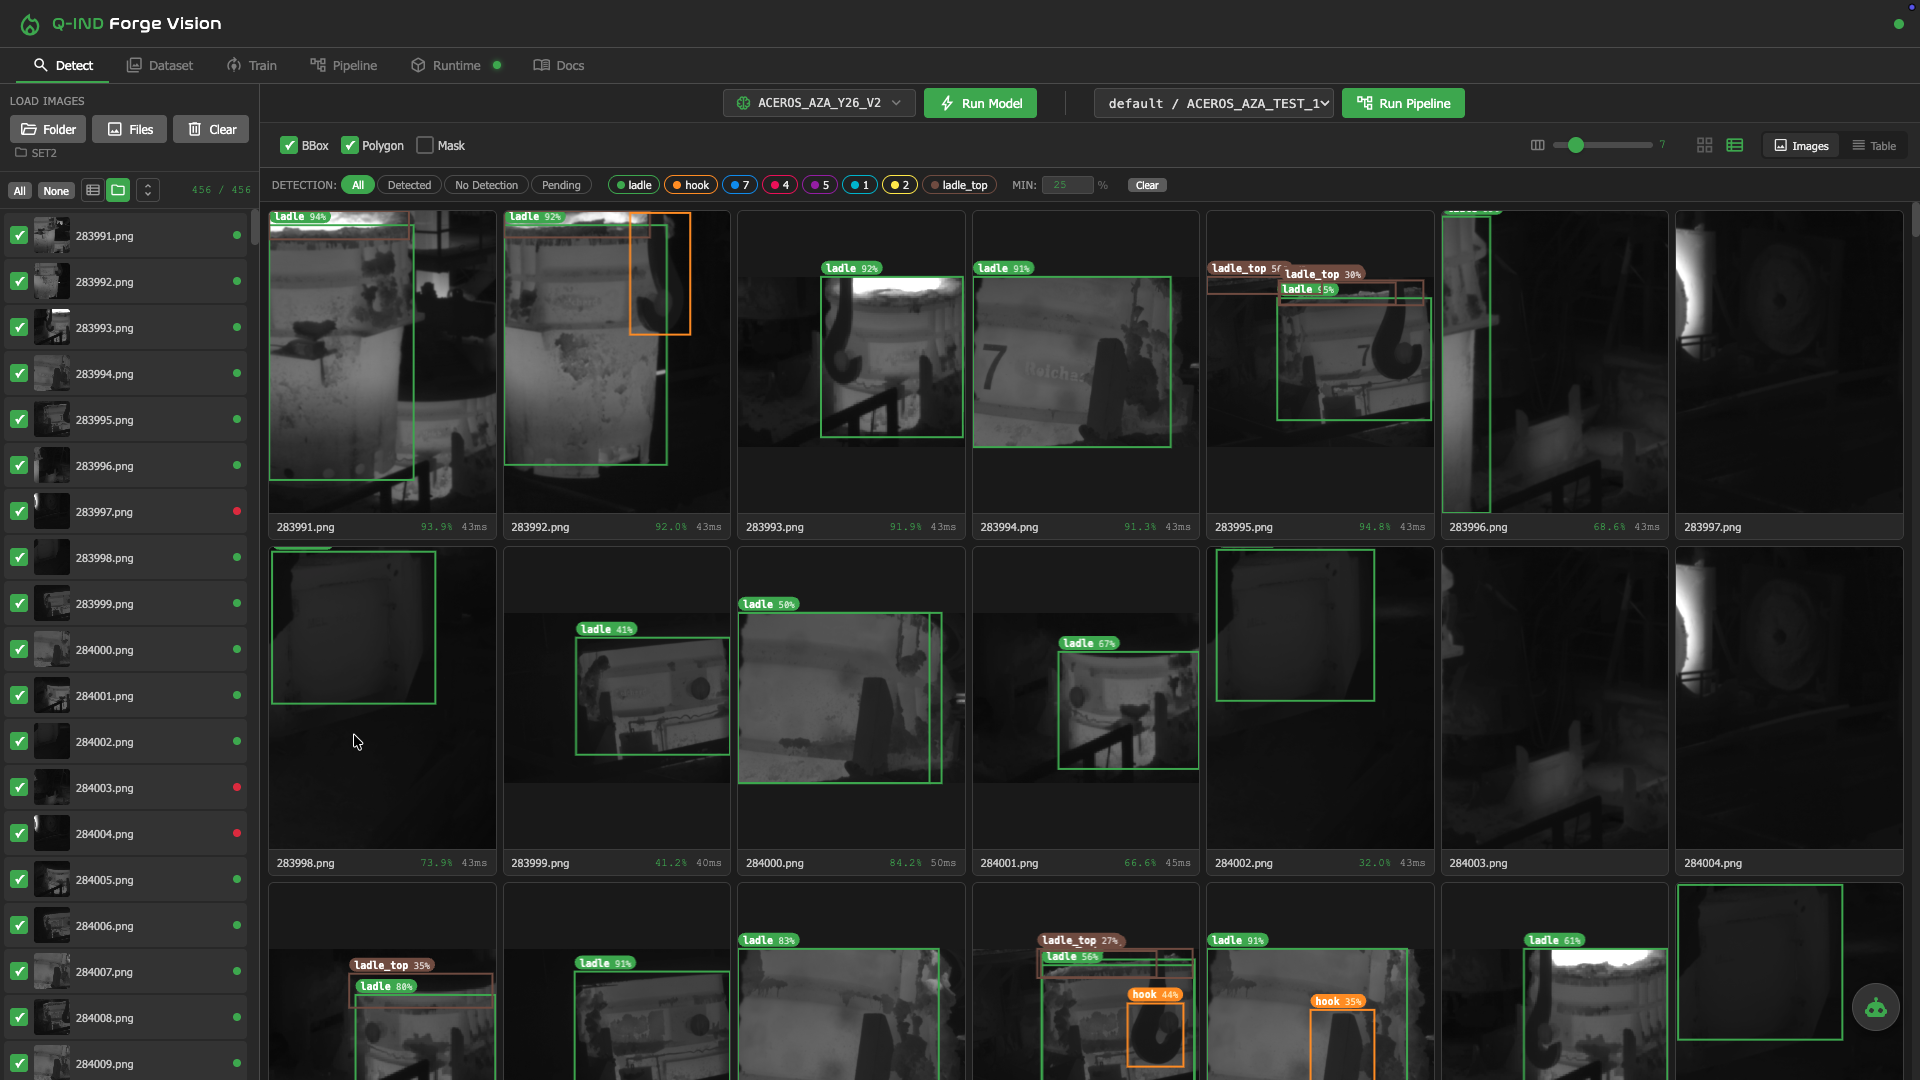Image resolution: width=1920 pixels, height=1080 pixels.
Task: Open the Dataset tab
Action: point(160,66)
